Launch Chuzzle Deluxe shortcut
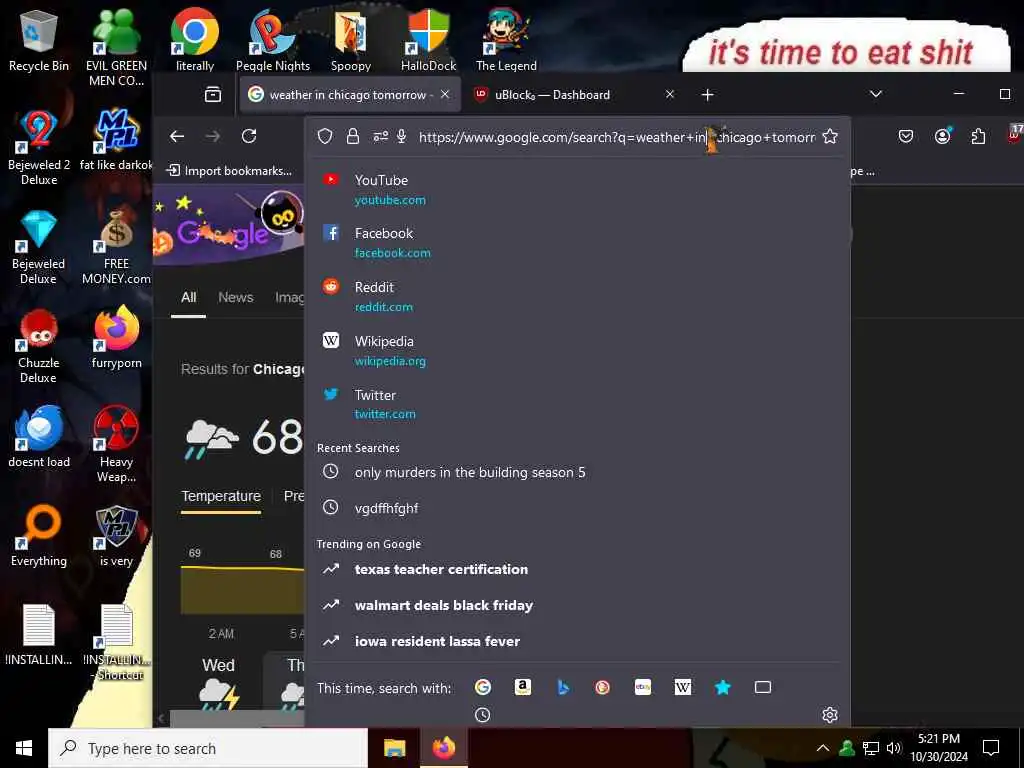 point(39,346)
